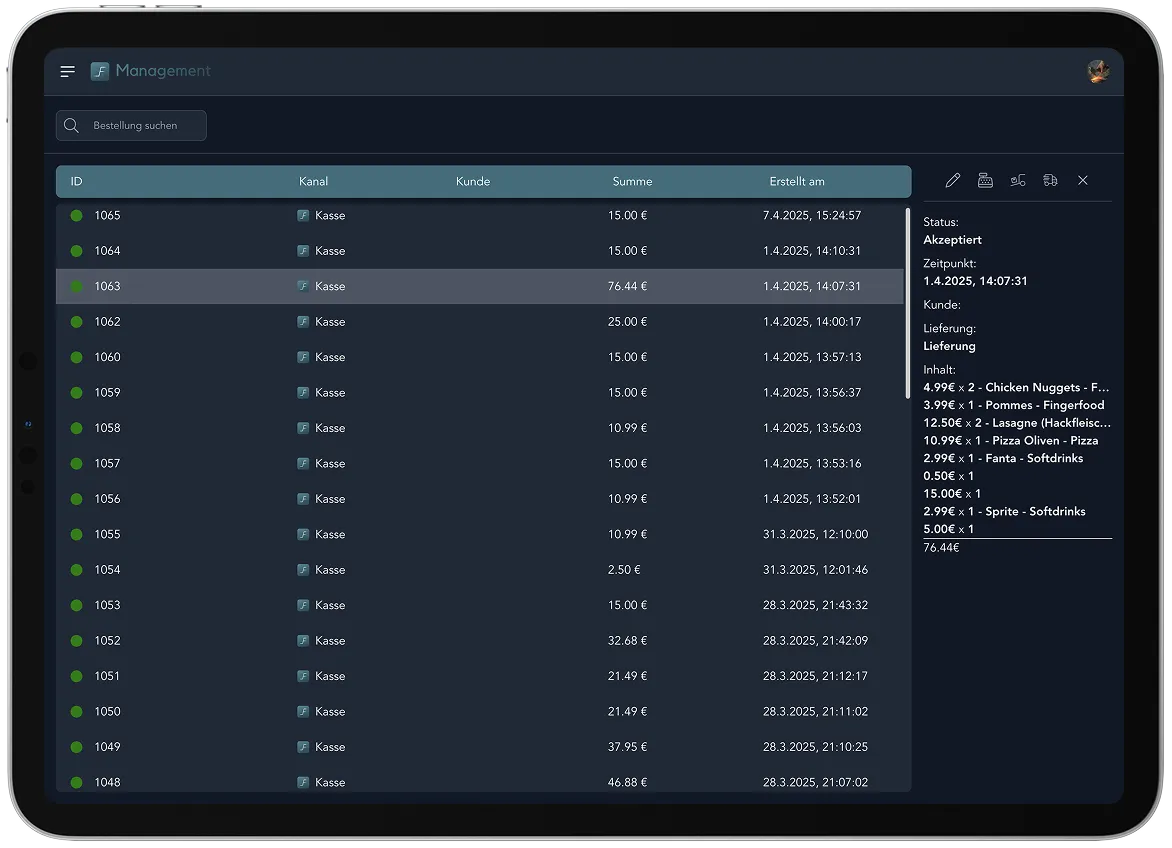Open the user profile avatar
The width and height of the screenshot is (1172, 848).
(1098, 71)
